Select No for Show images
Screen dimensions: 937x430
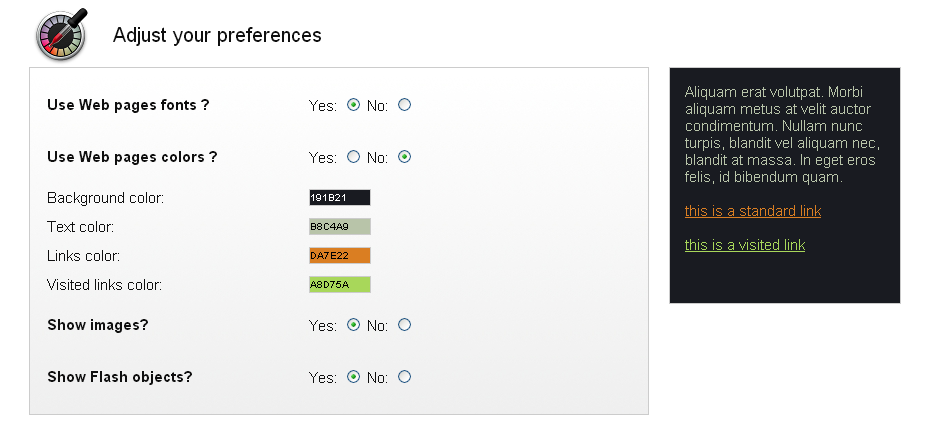(405, 325)
